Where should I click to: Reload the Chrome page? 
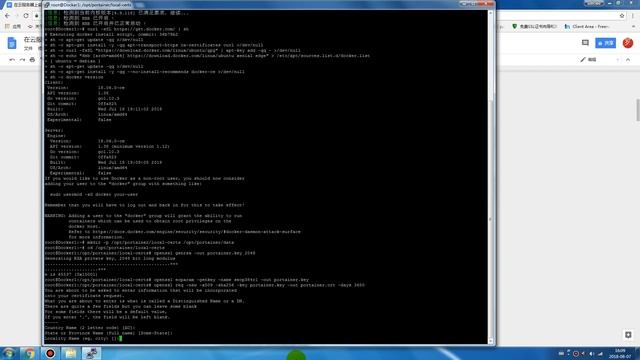click(x=26, y=16)
